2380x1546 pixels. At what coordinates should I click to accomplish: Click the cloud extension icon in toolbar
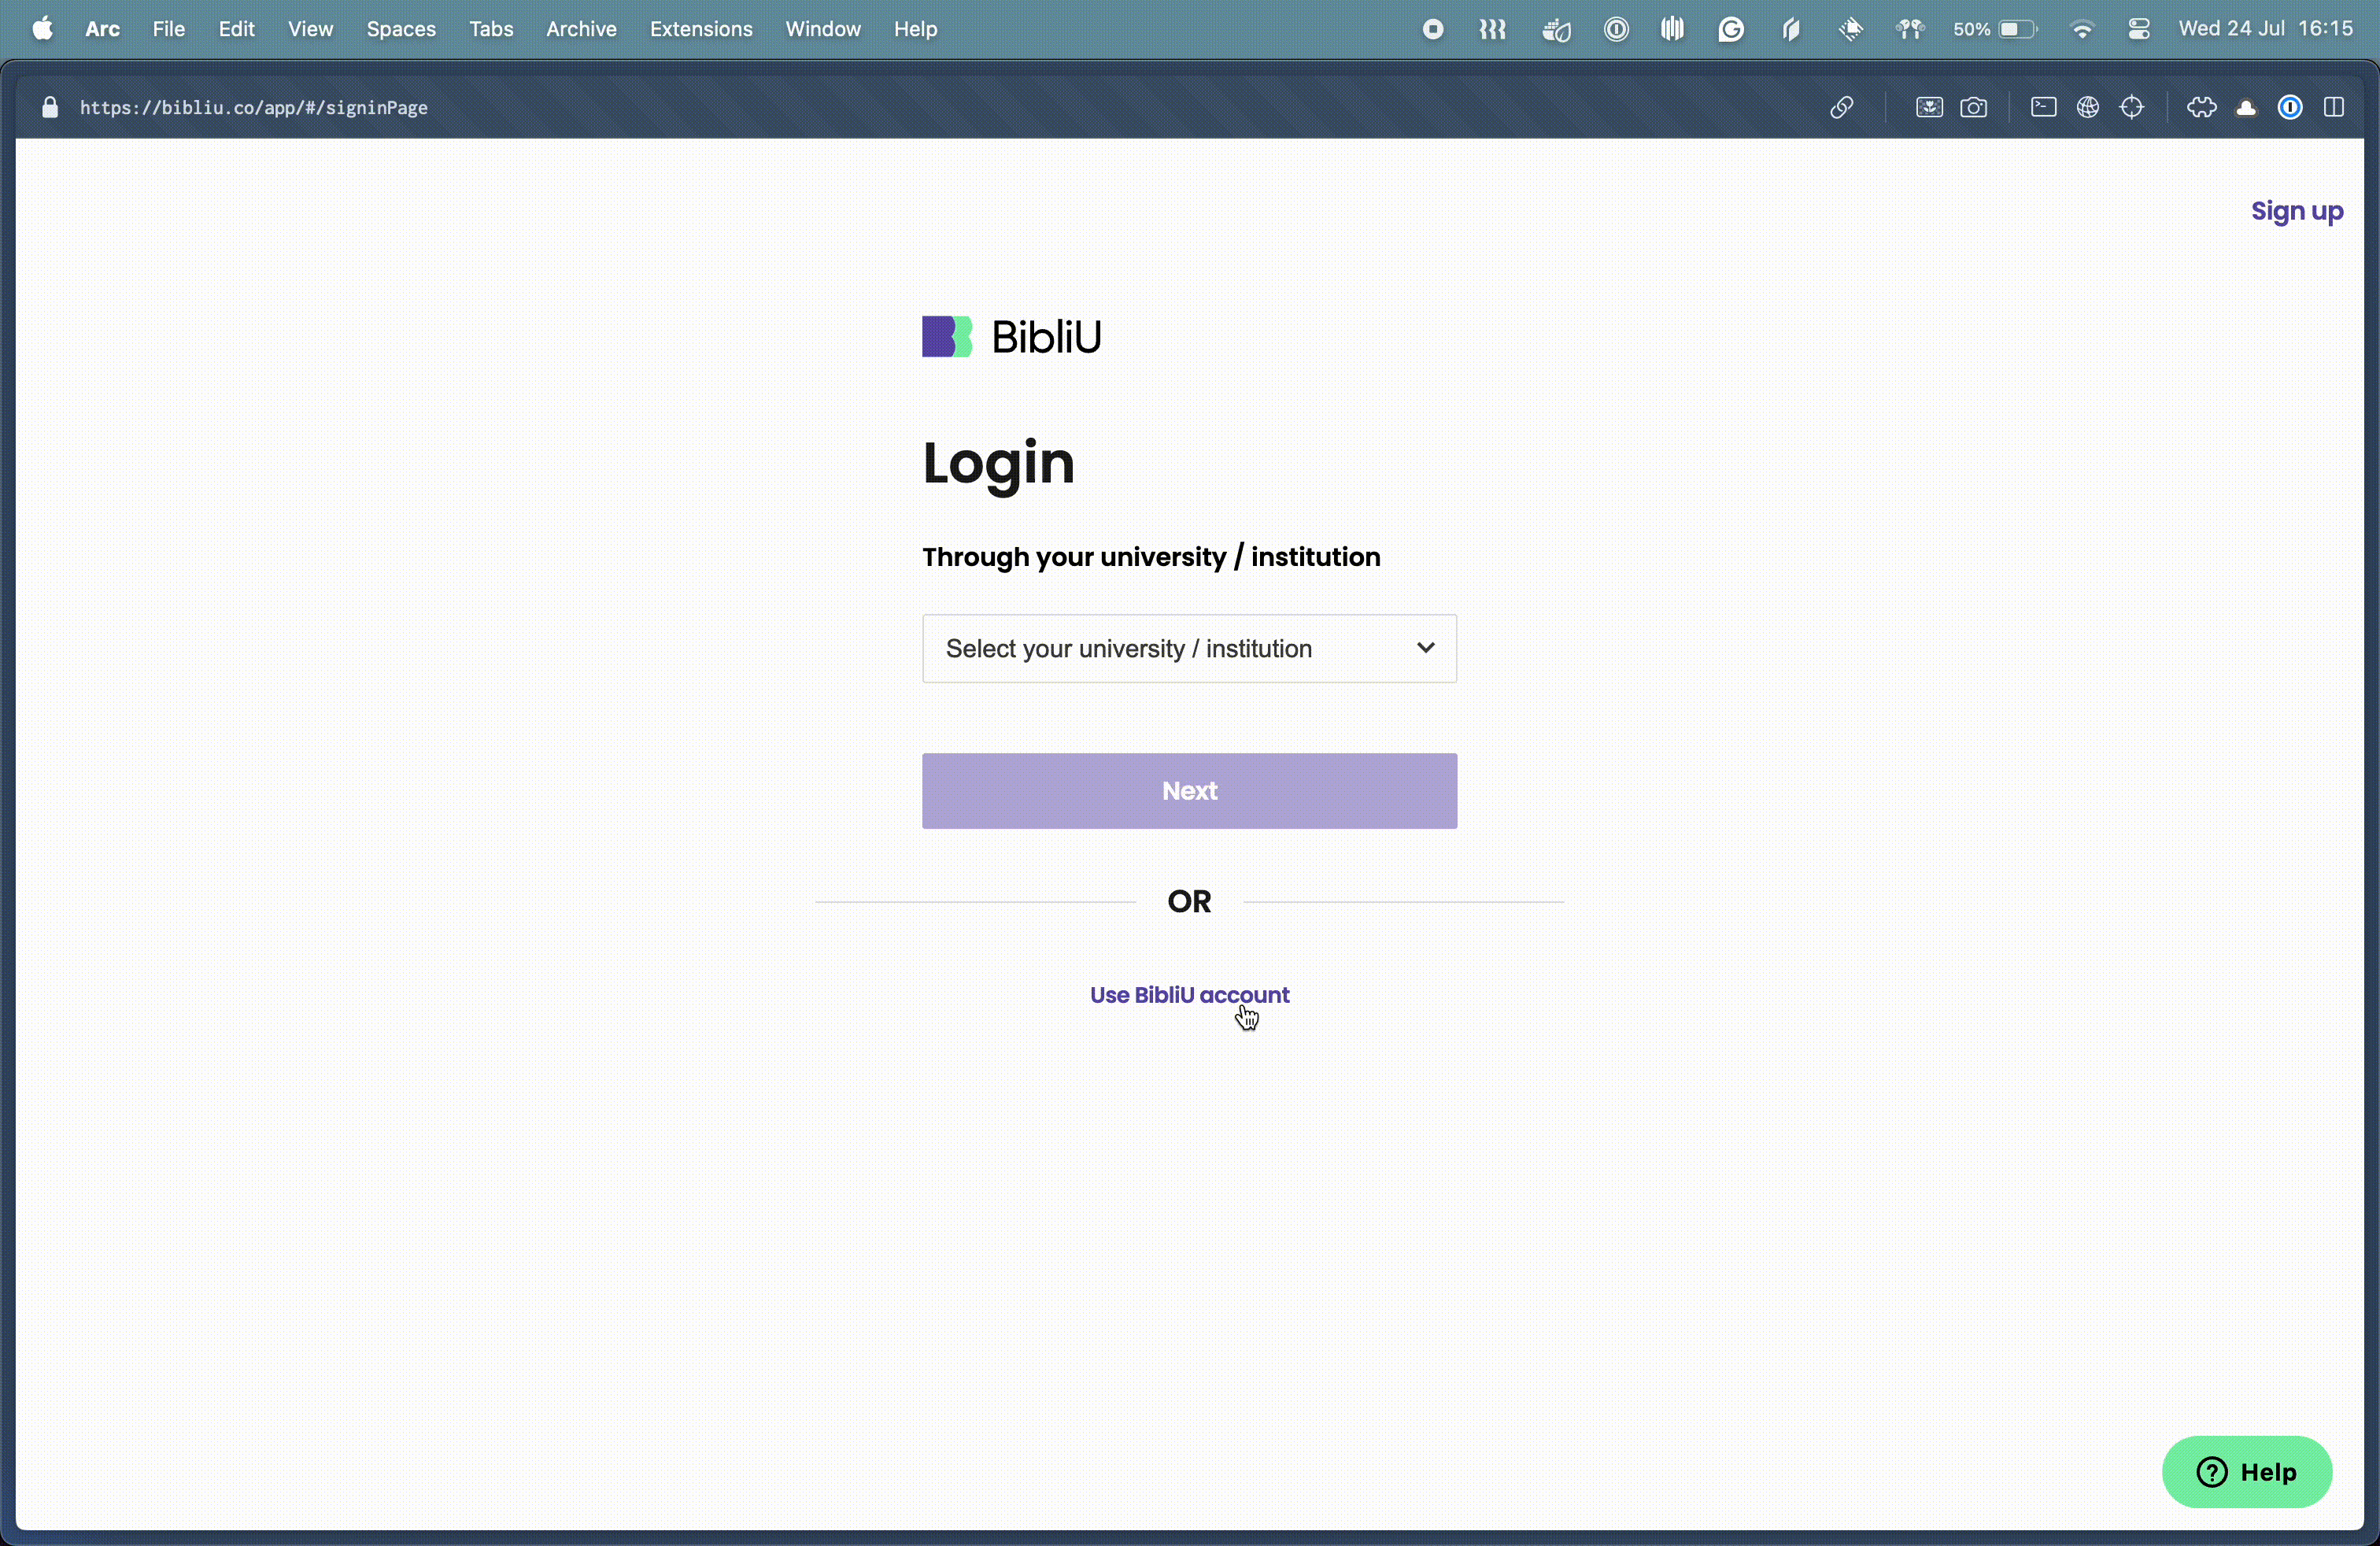coord(2246,108)
